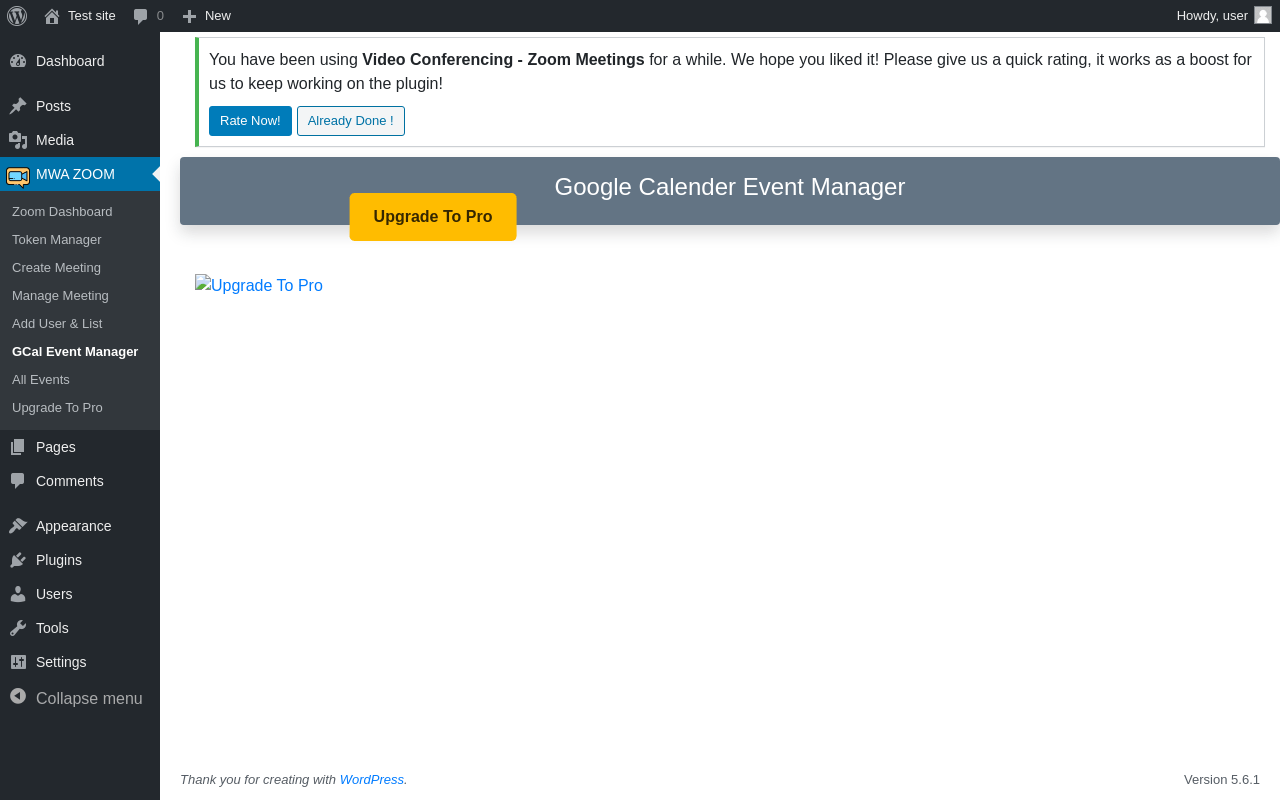Click the Google Calender Event Manager heading
The image size is (1280, 800).
(x=730, y=187)
